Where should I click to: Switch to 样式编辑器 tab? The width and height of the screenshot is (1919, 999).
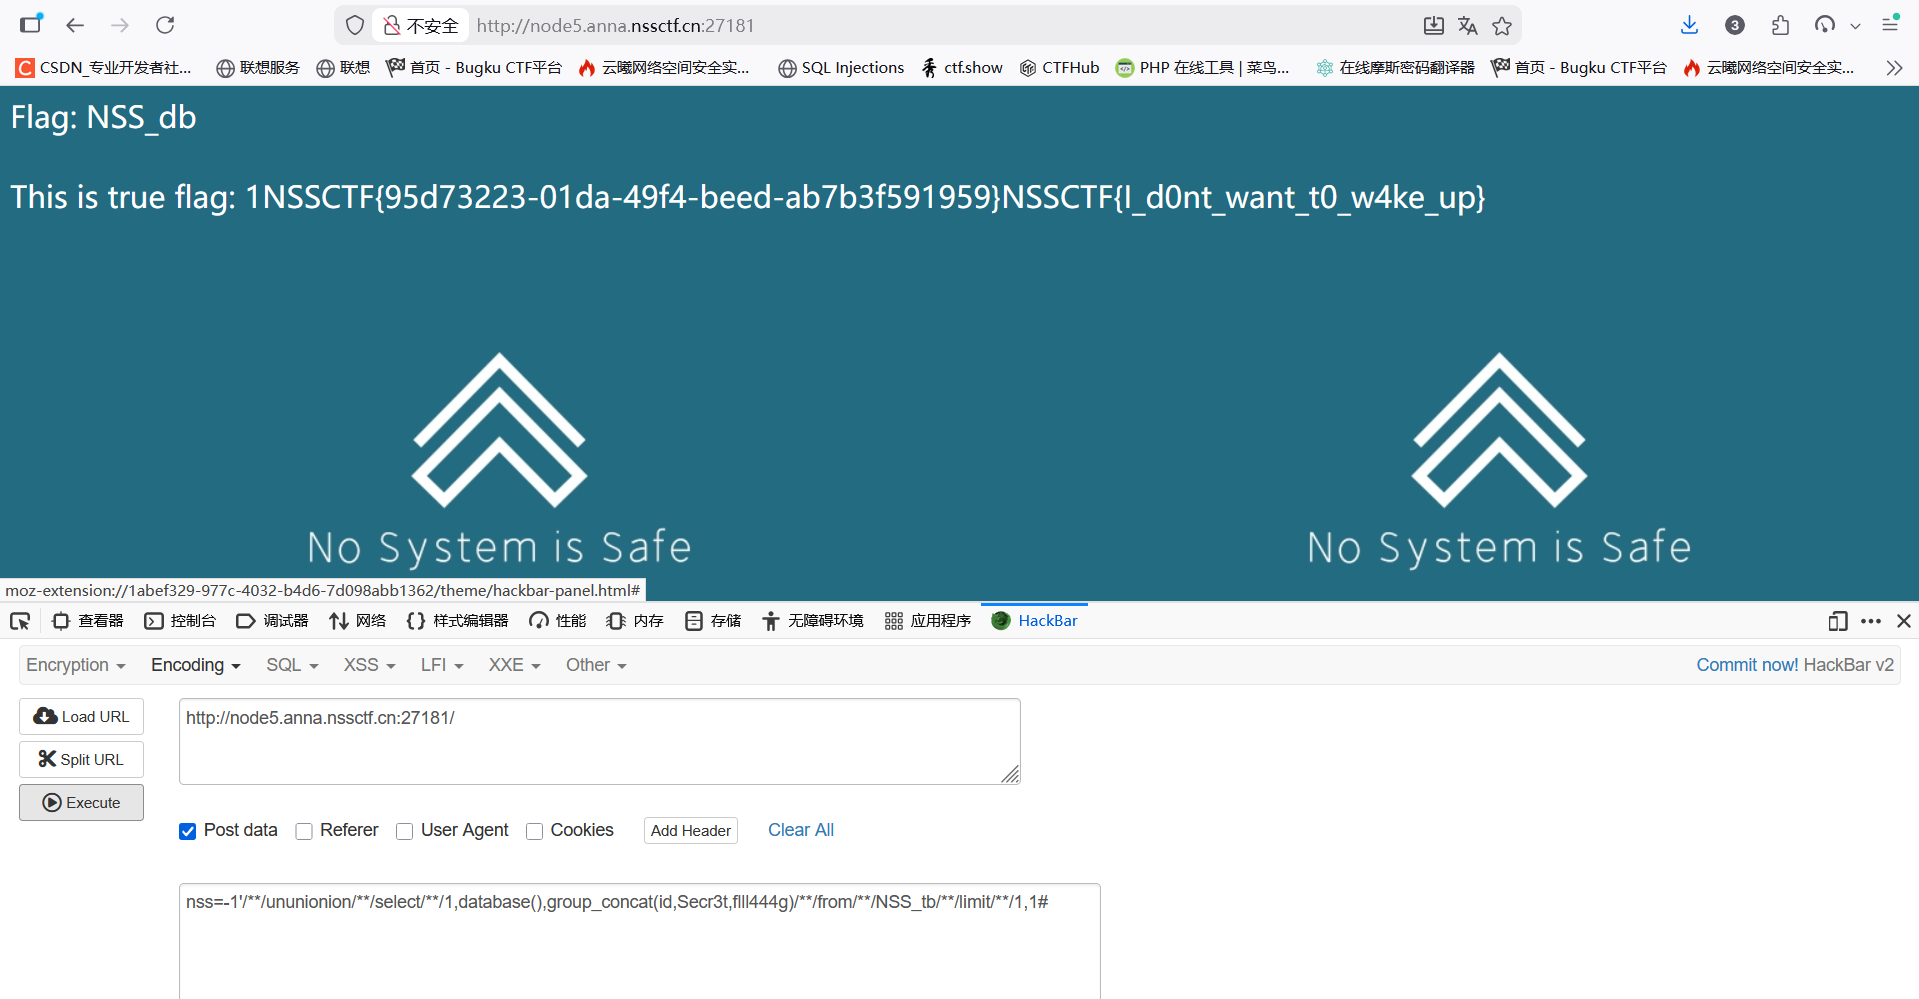click(x=457, y=621)
